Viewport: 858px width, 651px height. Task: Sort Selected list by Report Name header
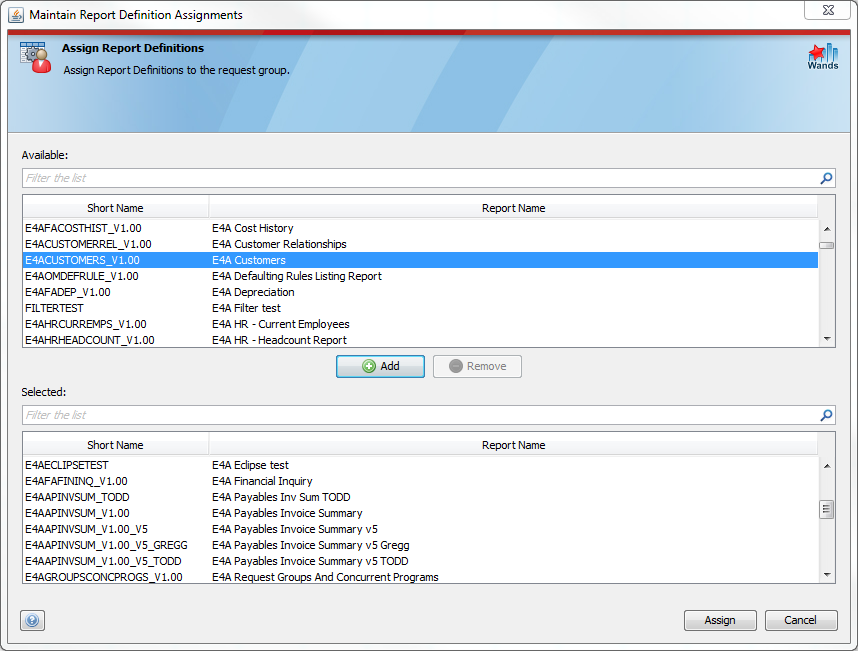[x=513, y=445]
